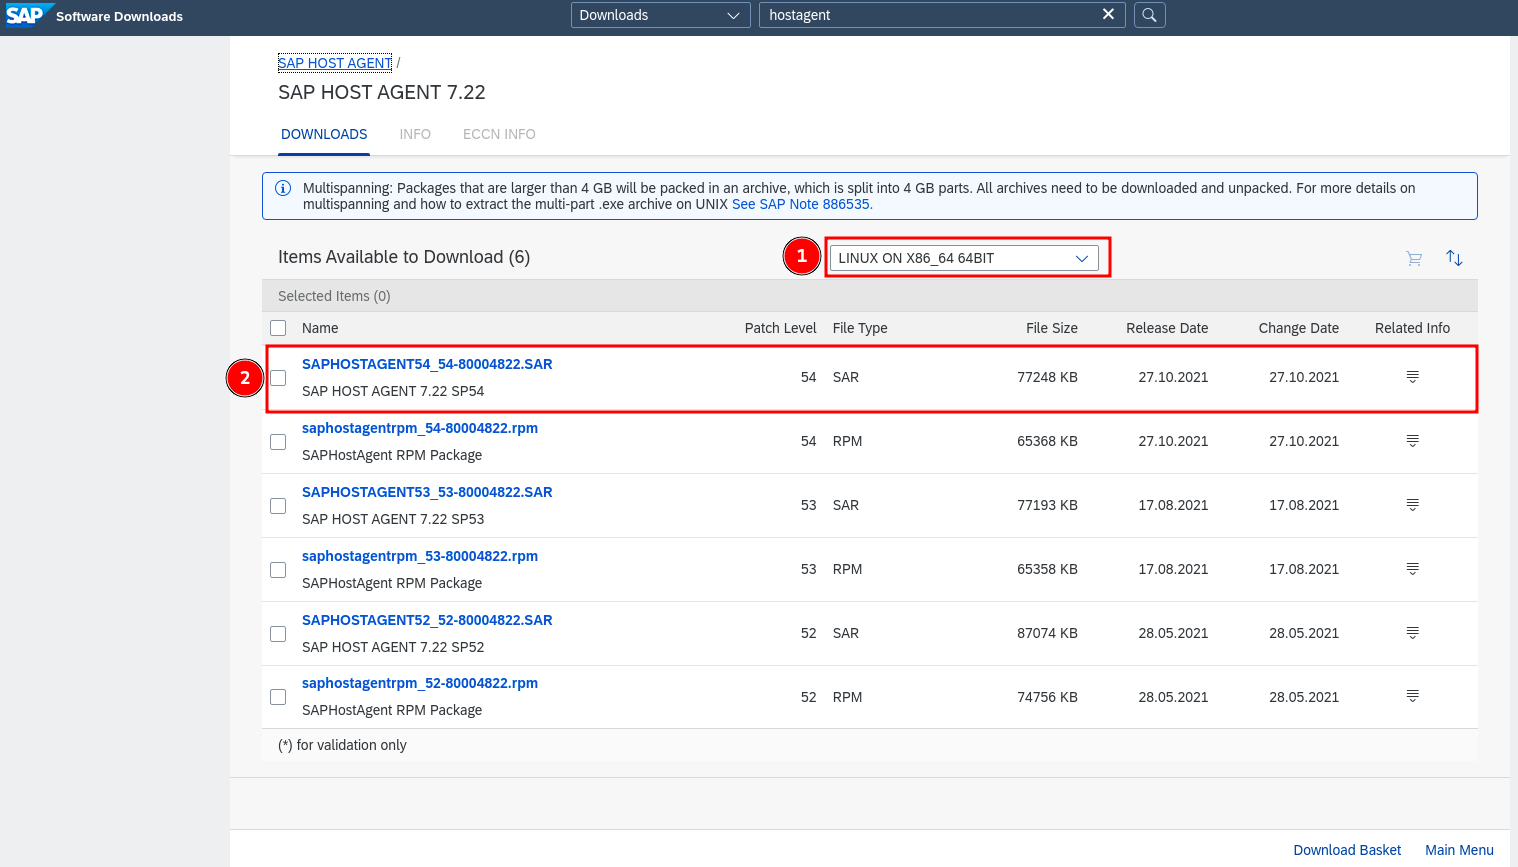Select all items using header checkbox
This screenshot has width=1518, height=867.
tap(279, 328)
